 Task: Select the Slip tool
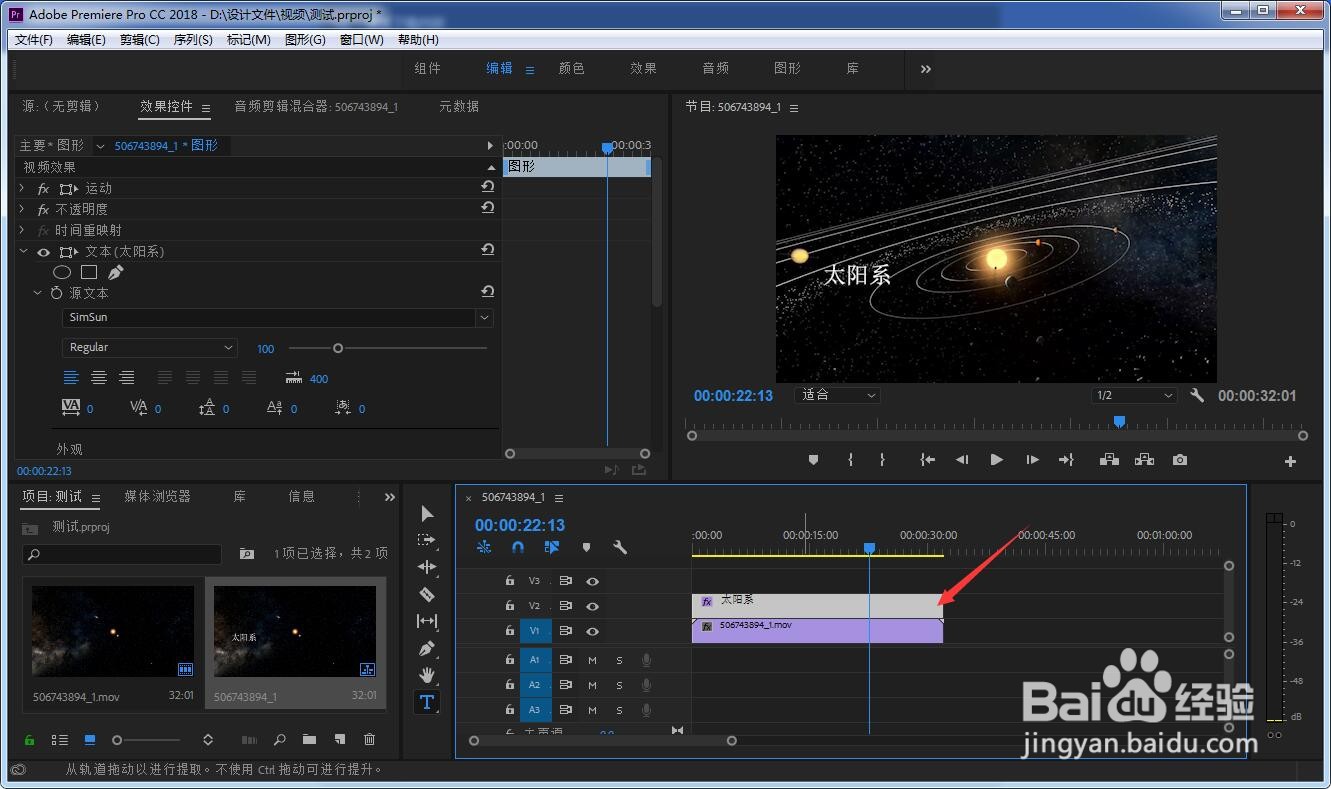[x=427, y=621]
